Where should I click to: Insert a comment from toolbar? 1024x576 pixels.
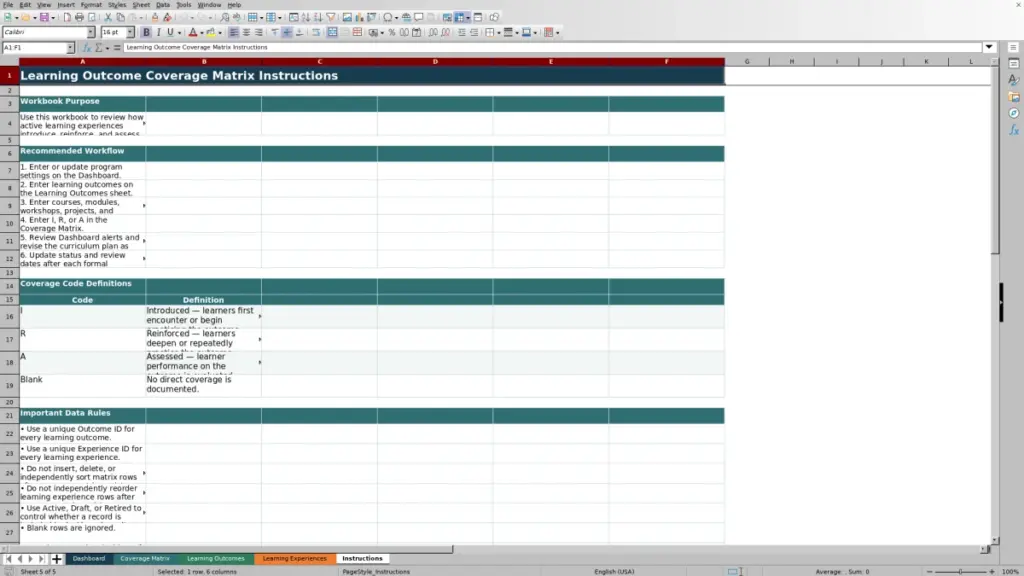point(419,17)
